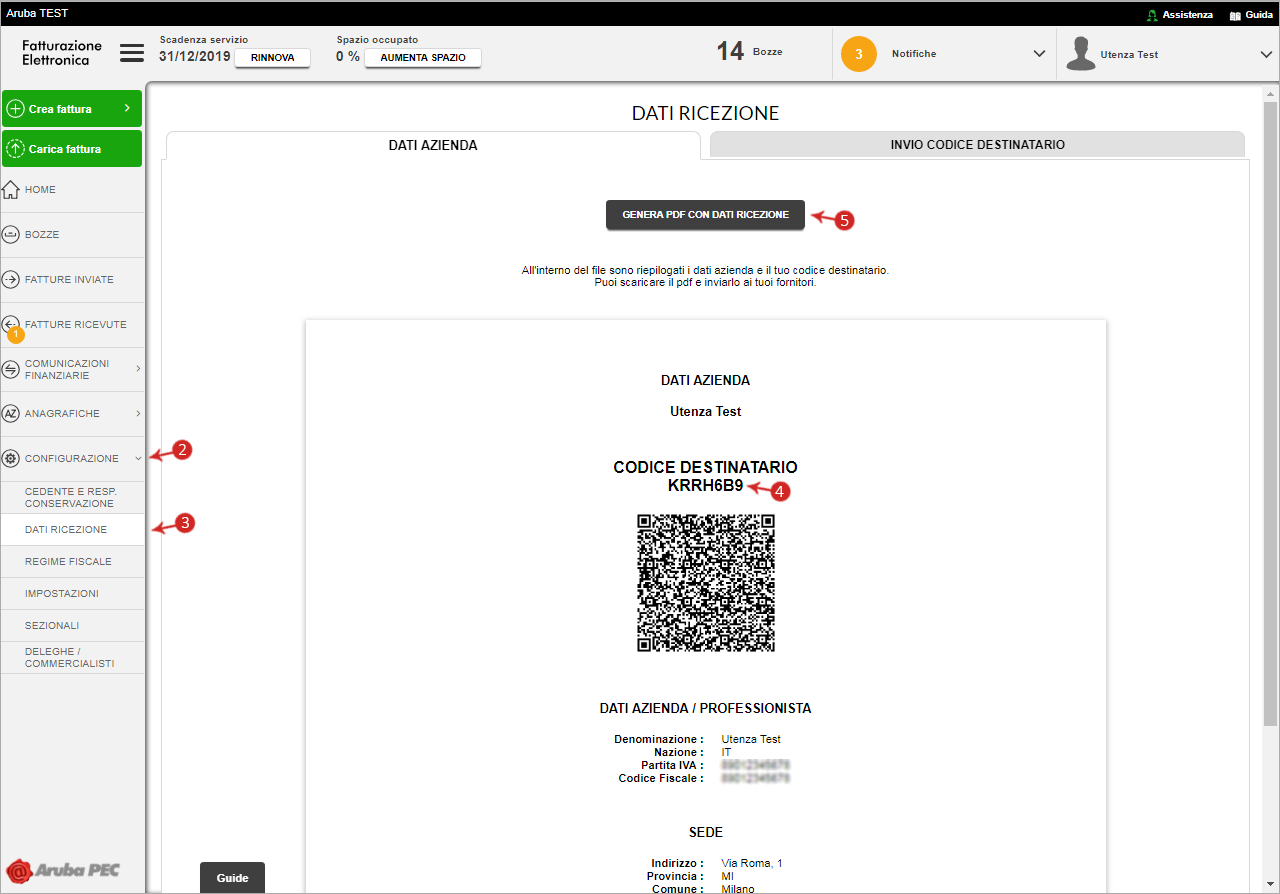Click the Guide button at the bottom

tap(232, 877)
